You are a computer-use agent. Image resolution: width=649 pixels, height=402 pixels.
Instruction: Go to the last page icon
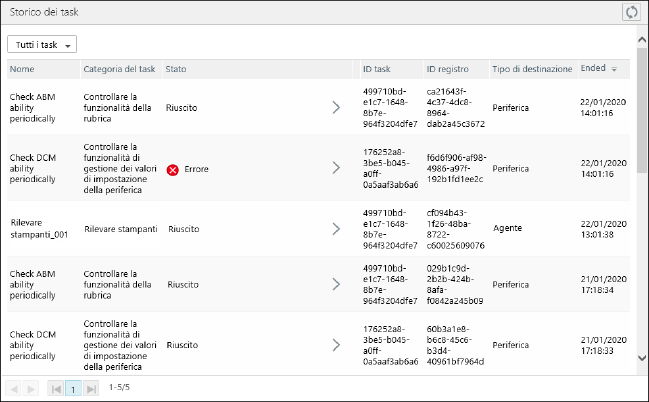(x=92, y=388)
